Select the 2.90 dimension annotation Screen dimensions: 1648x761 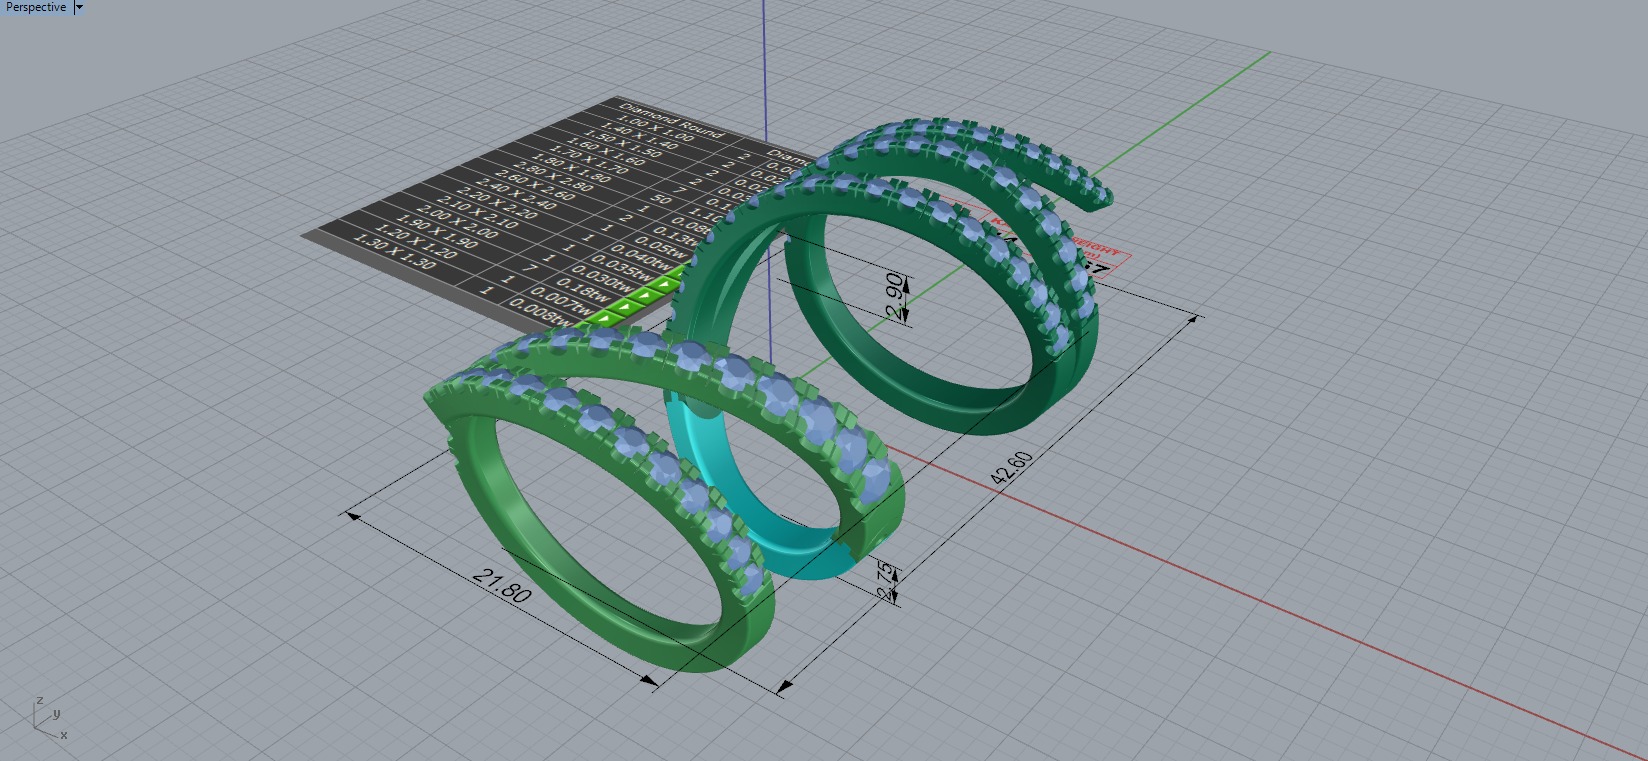[x=895, y=295]
